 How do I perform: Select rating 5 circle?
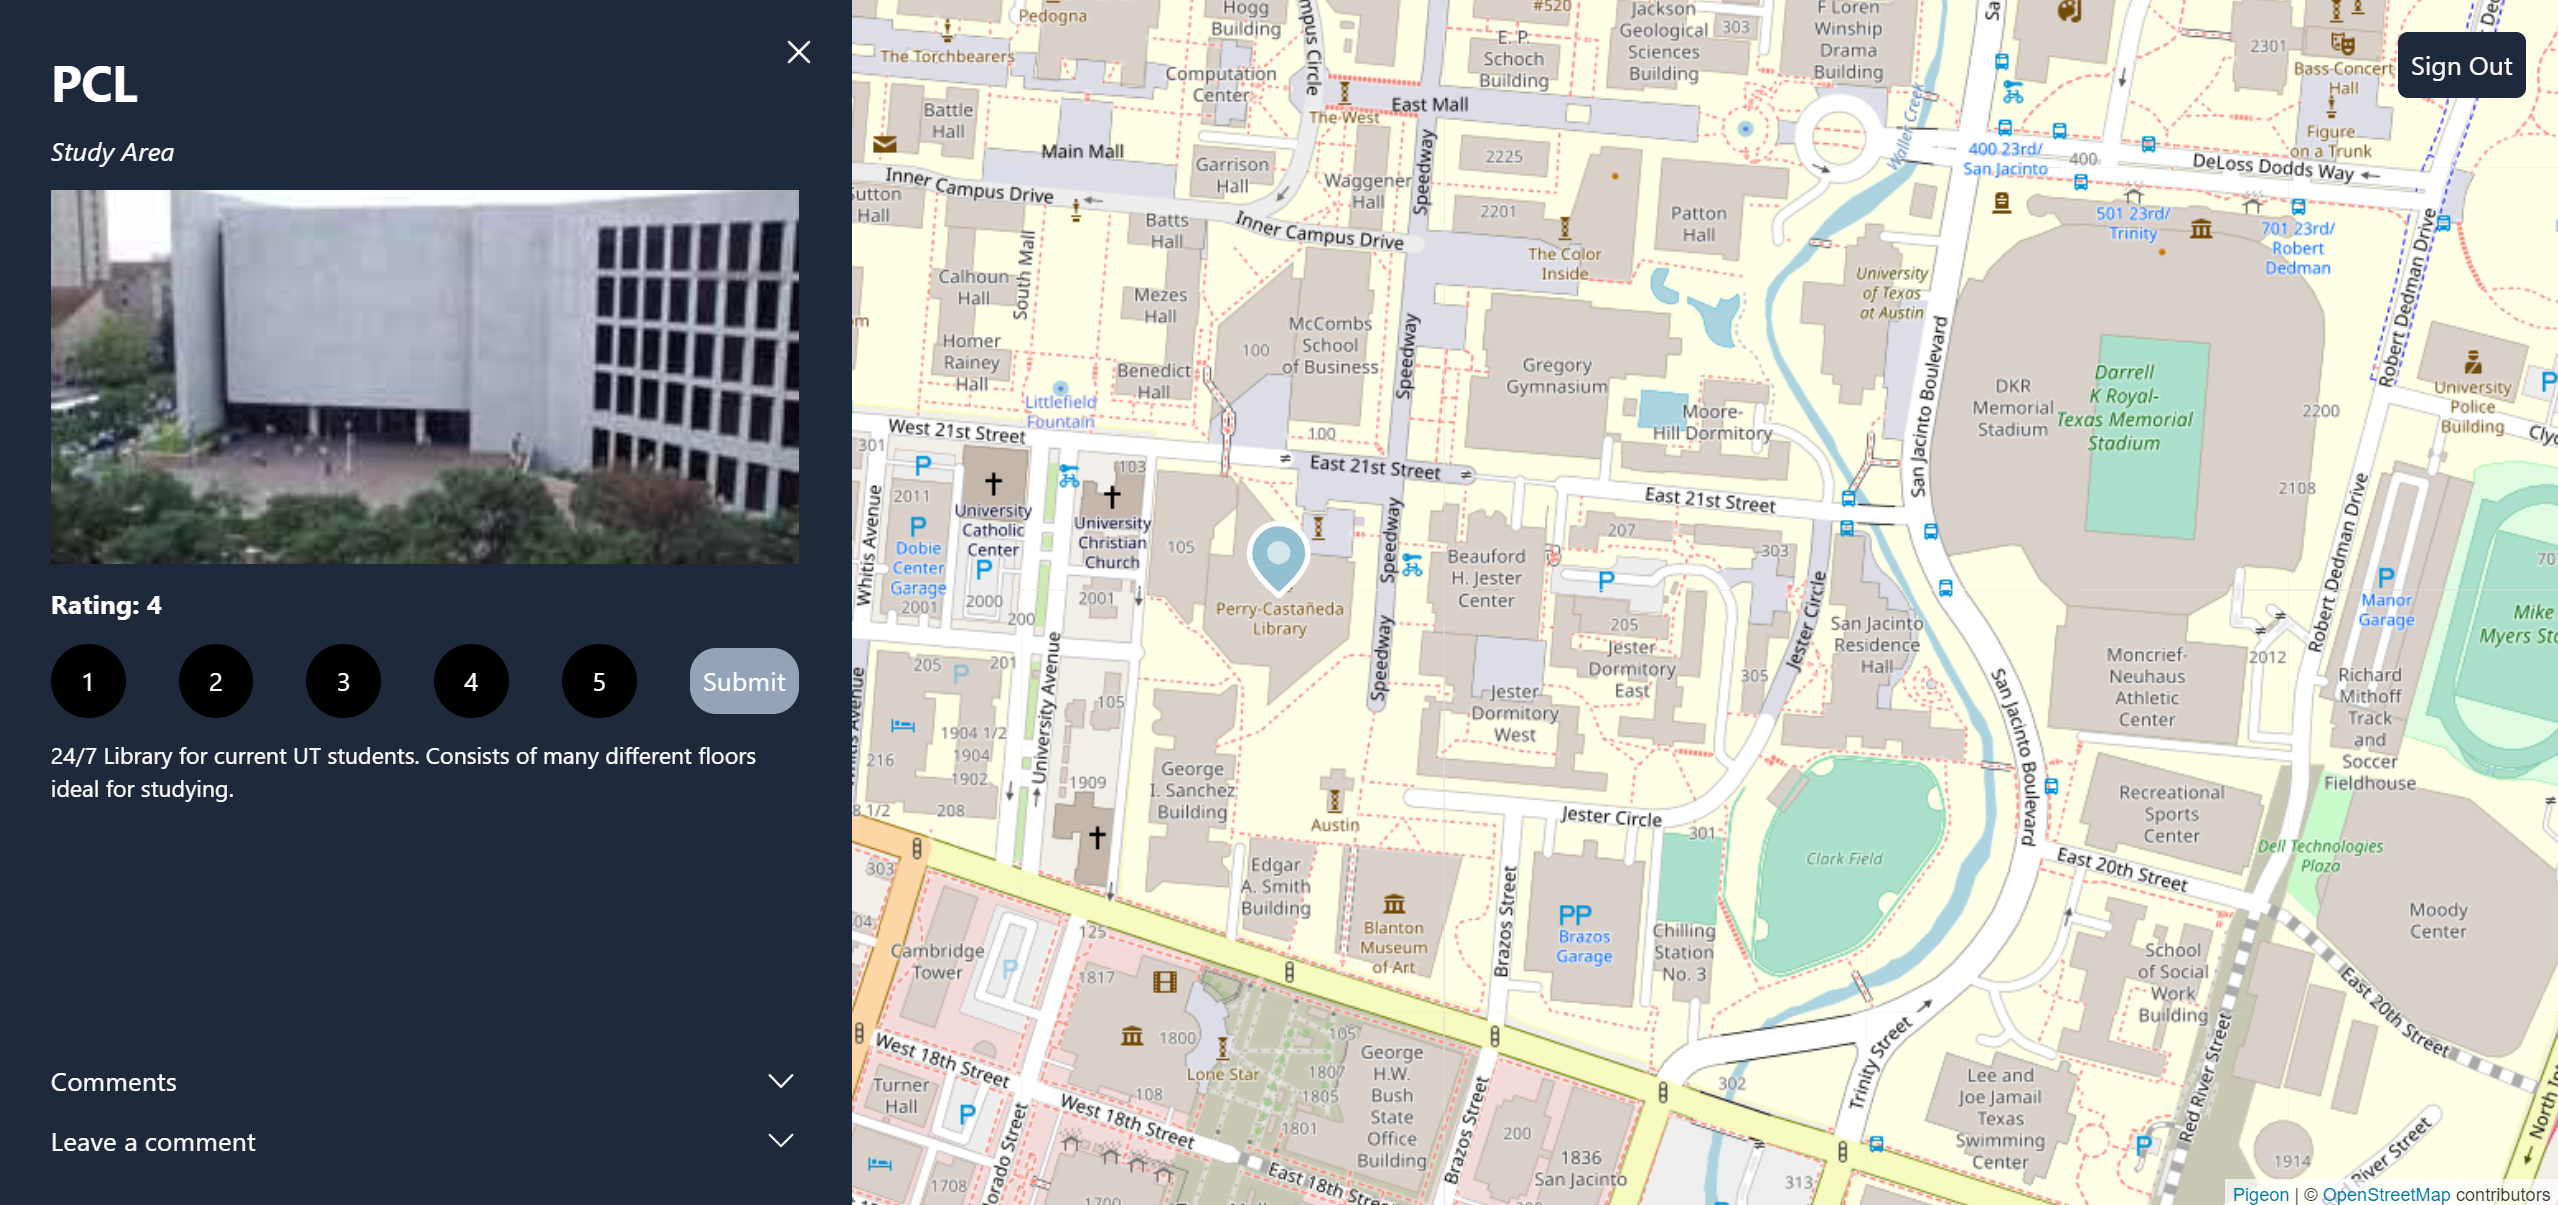pyautogui.click(x=599, y=681)
